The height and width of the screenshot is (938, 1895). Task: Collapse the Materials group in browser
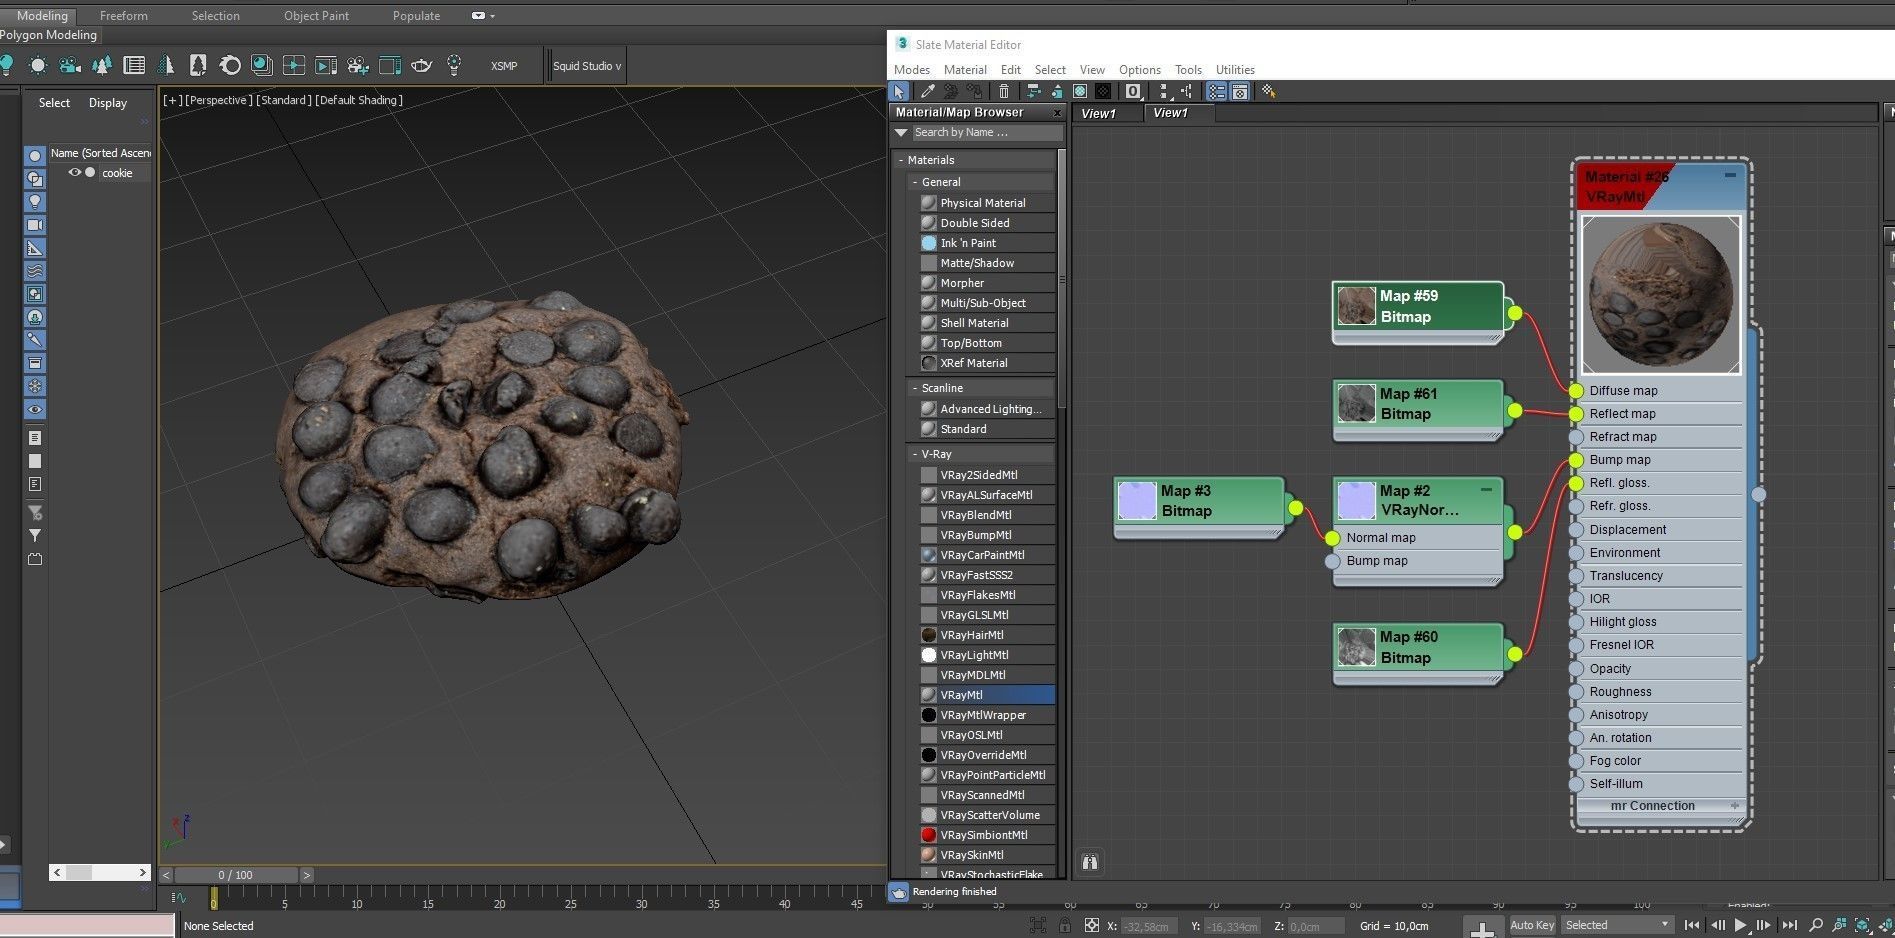tap(901, 160)
